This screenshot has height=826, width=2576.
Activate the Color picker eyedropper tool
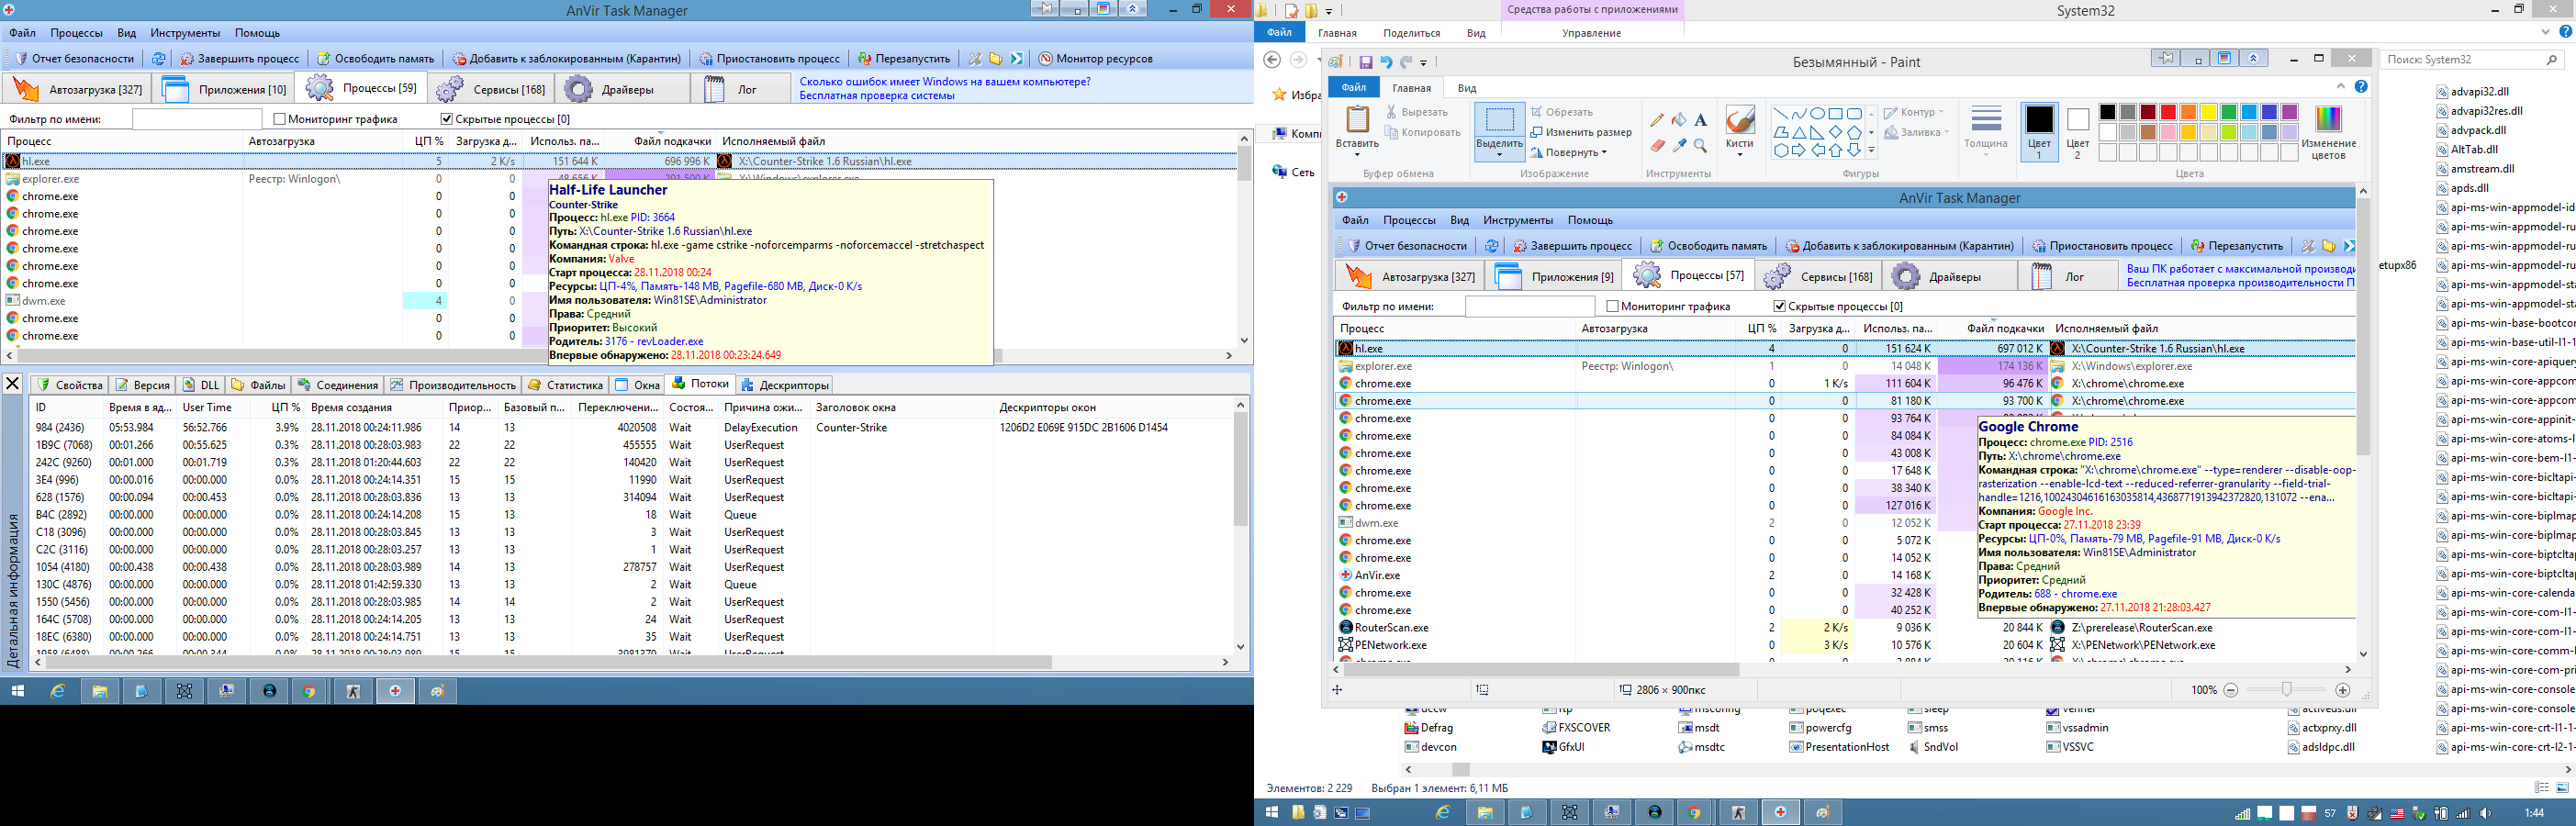point(1679,146)
